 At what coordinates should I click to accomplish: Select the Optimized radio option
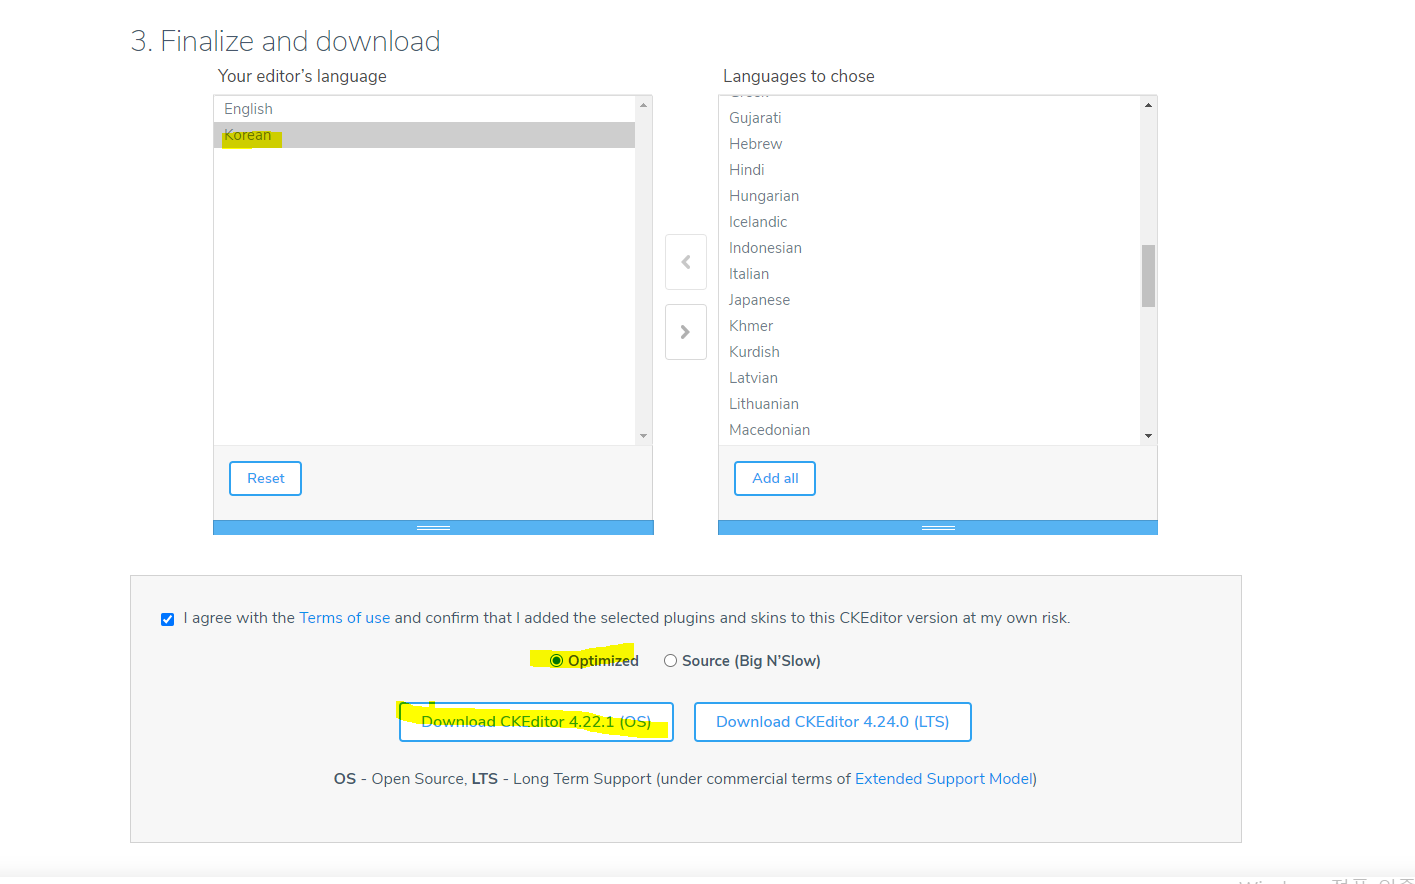pyautogui.click(x=557, y=661)
